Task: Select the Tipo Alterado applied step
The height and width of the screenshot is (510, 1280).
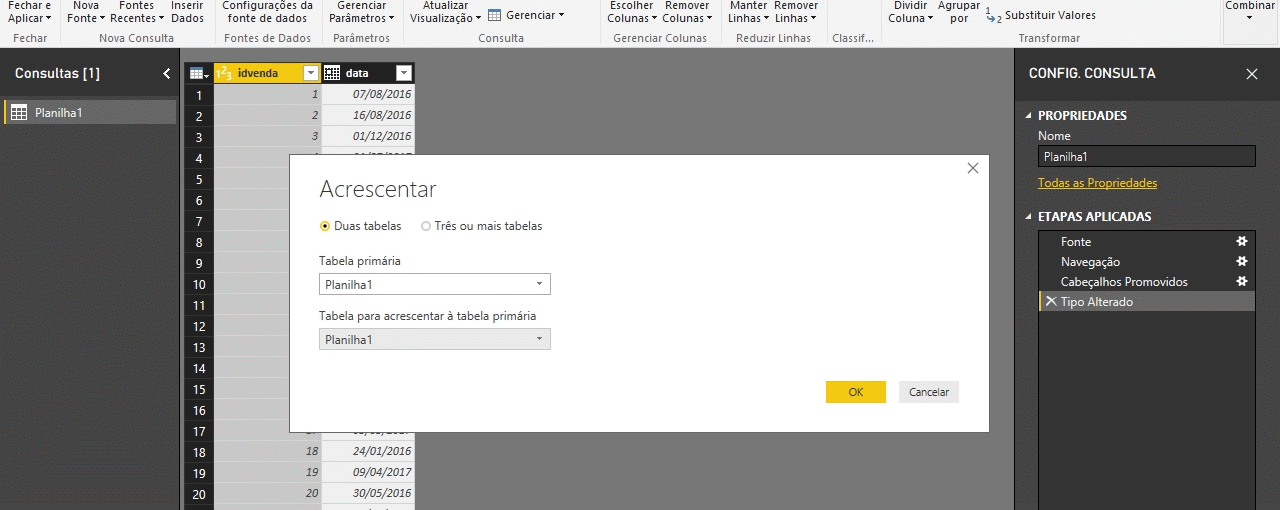Action: coord(1147,302)
